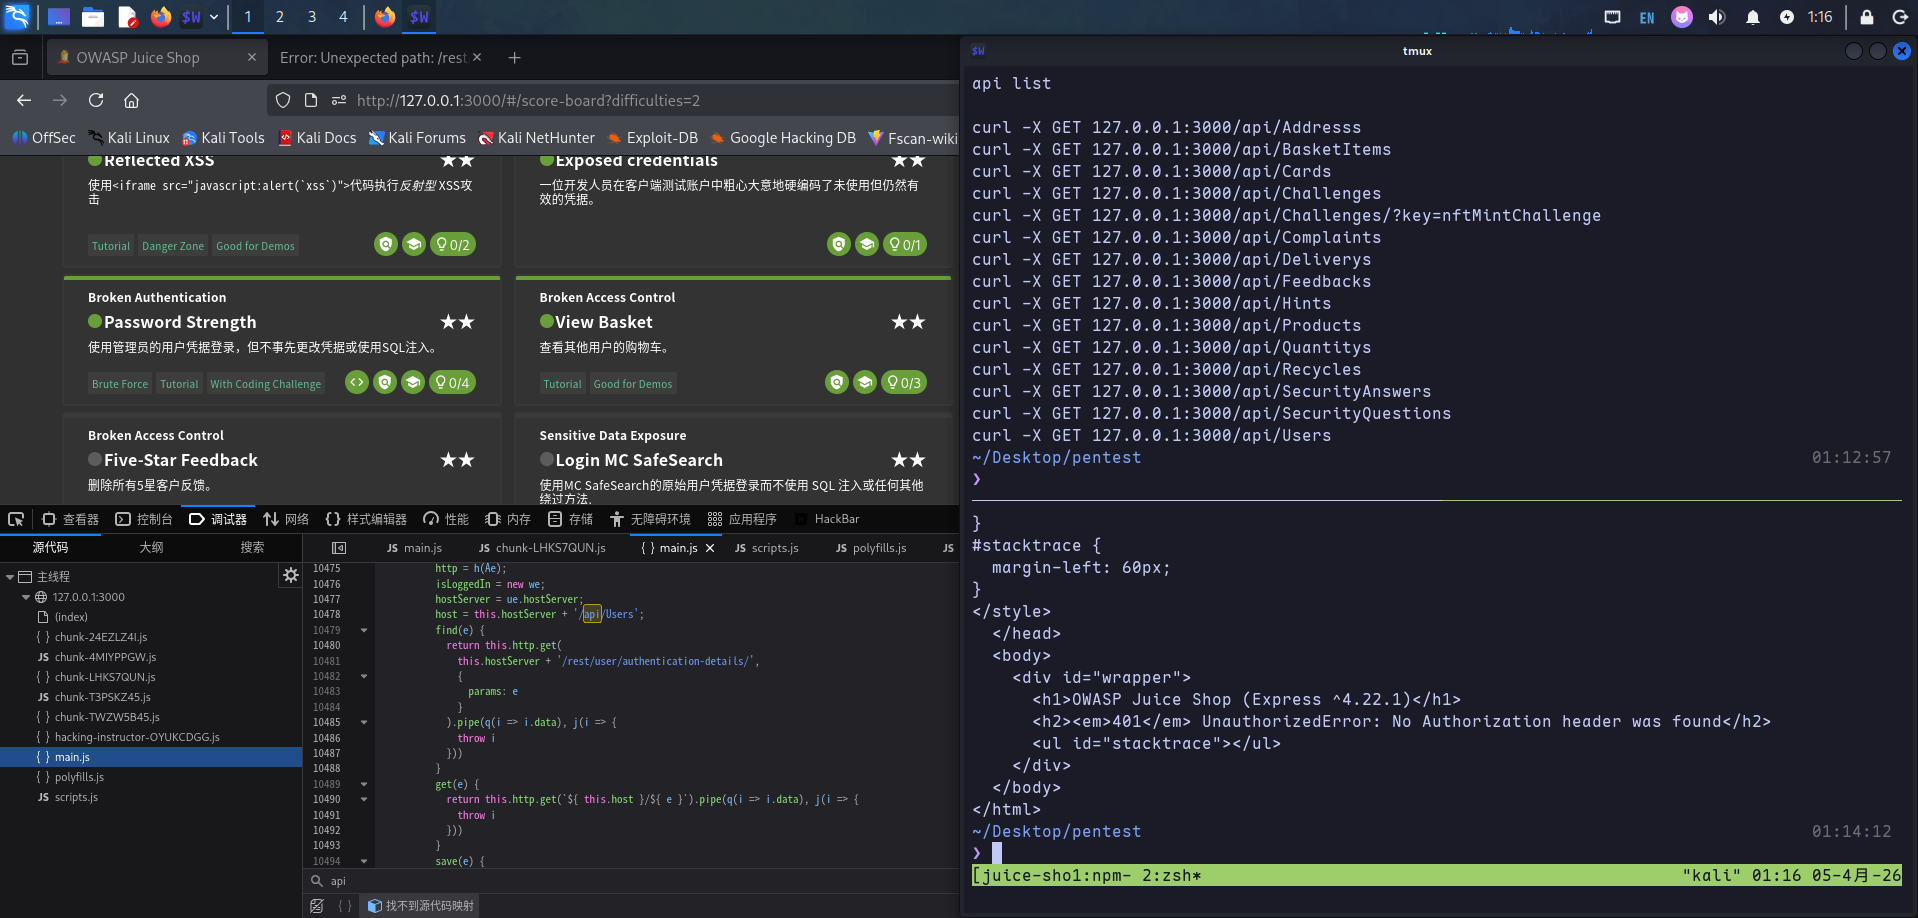This screenshot has height=918, width=1918.
Task: Open site permissions icon in address bar
Action: [x=339, y=100]
